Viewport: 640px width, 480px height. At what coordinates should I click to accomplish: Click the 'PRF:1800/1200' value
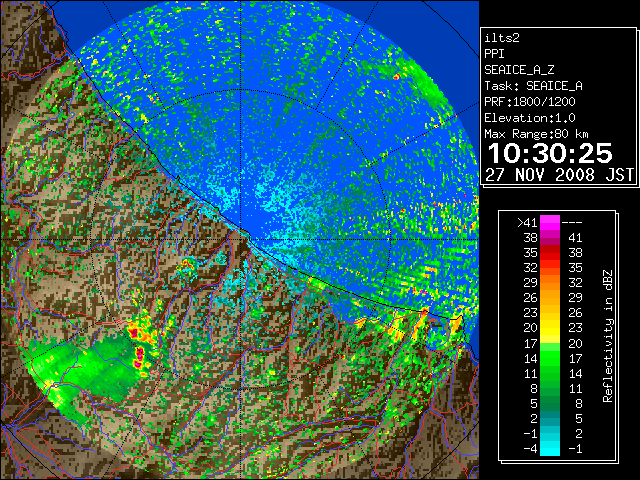pos(530,102)
